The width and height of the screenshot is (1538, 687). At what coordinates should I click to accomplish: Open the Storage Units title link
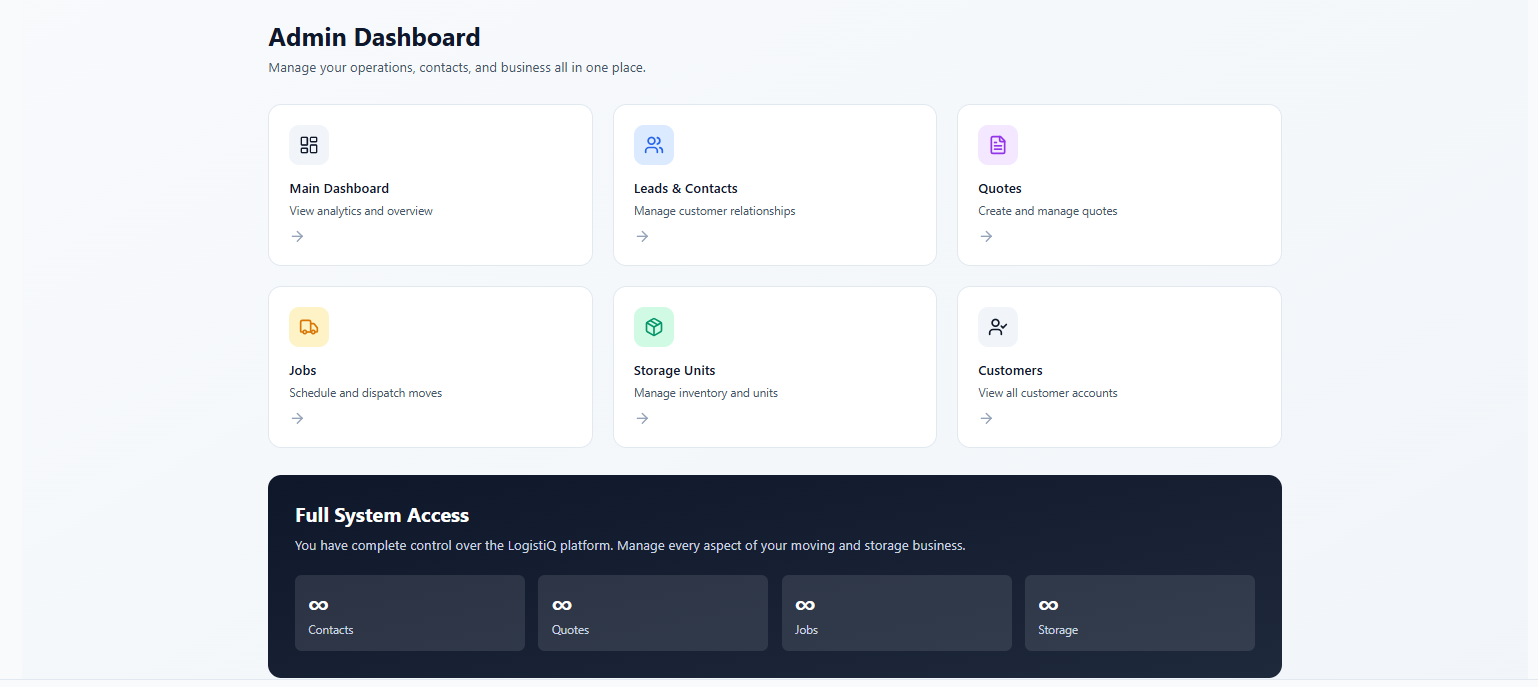(675, 371)
